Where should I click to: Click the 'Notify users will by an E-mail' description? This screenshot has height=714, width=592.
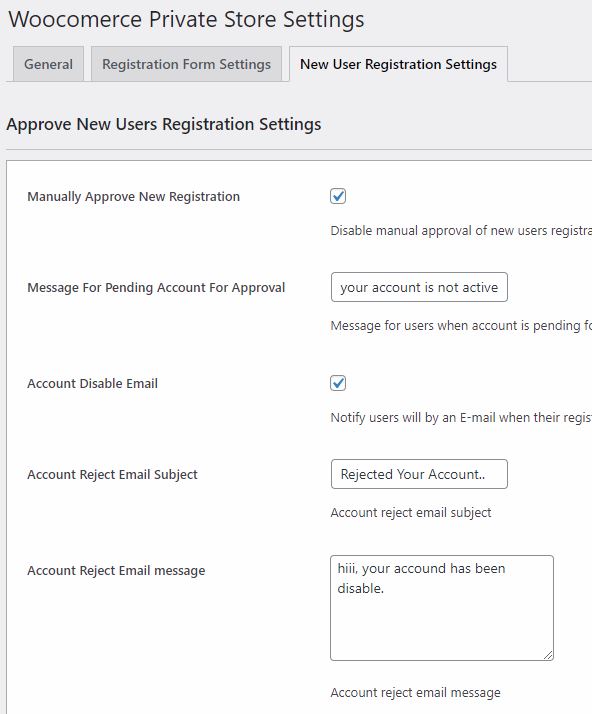(461, 418)
